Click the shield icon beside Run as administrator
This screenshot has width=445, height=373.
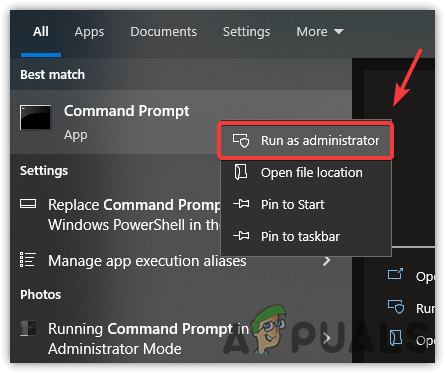[x=241, y=141]
